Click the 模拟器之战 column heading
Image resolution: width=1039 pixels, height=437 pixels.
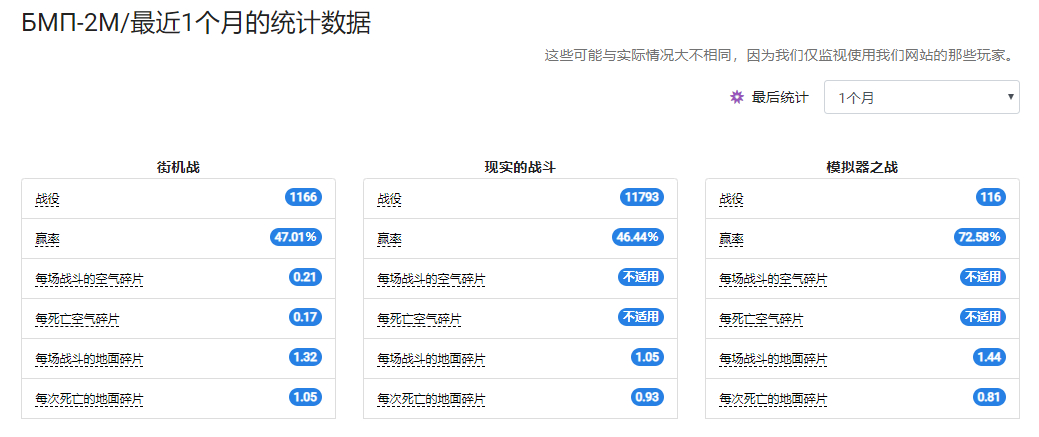coord(862,168)
